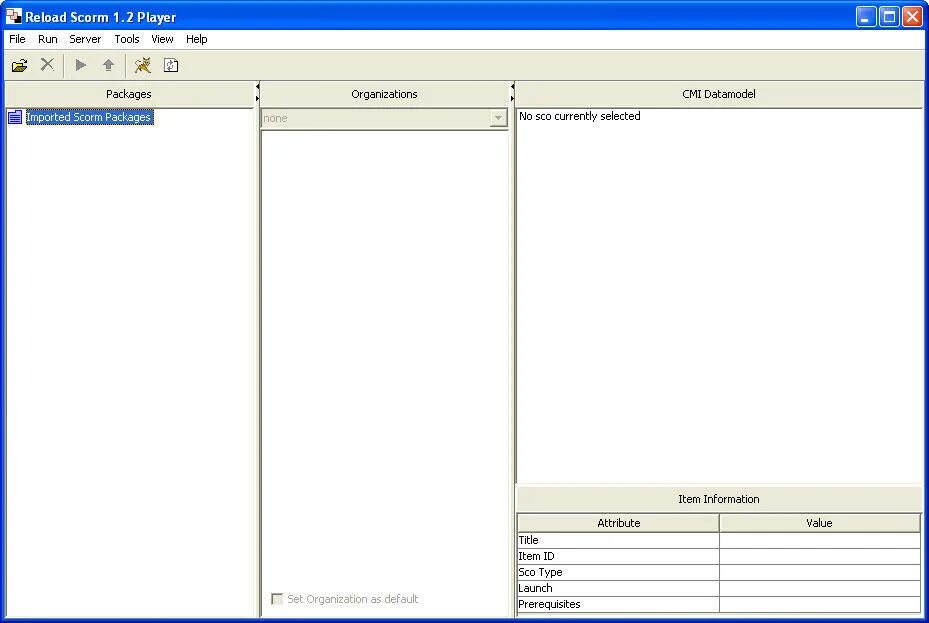Open the File menu

click(17, 39)
